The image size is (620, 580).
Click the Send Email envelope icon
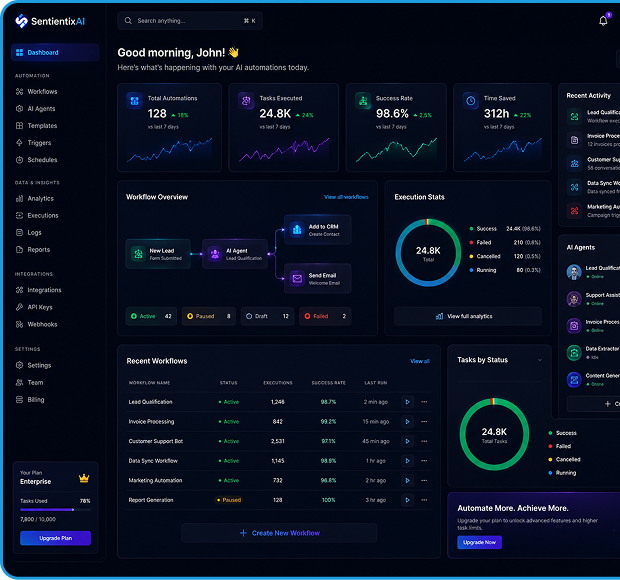coord(297,278)
